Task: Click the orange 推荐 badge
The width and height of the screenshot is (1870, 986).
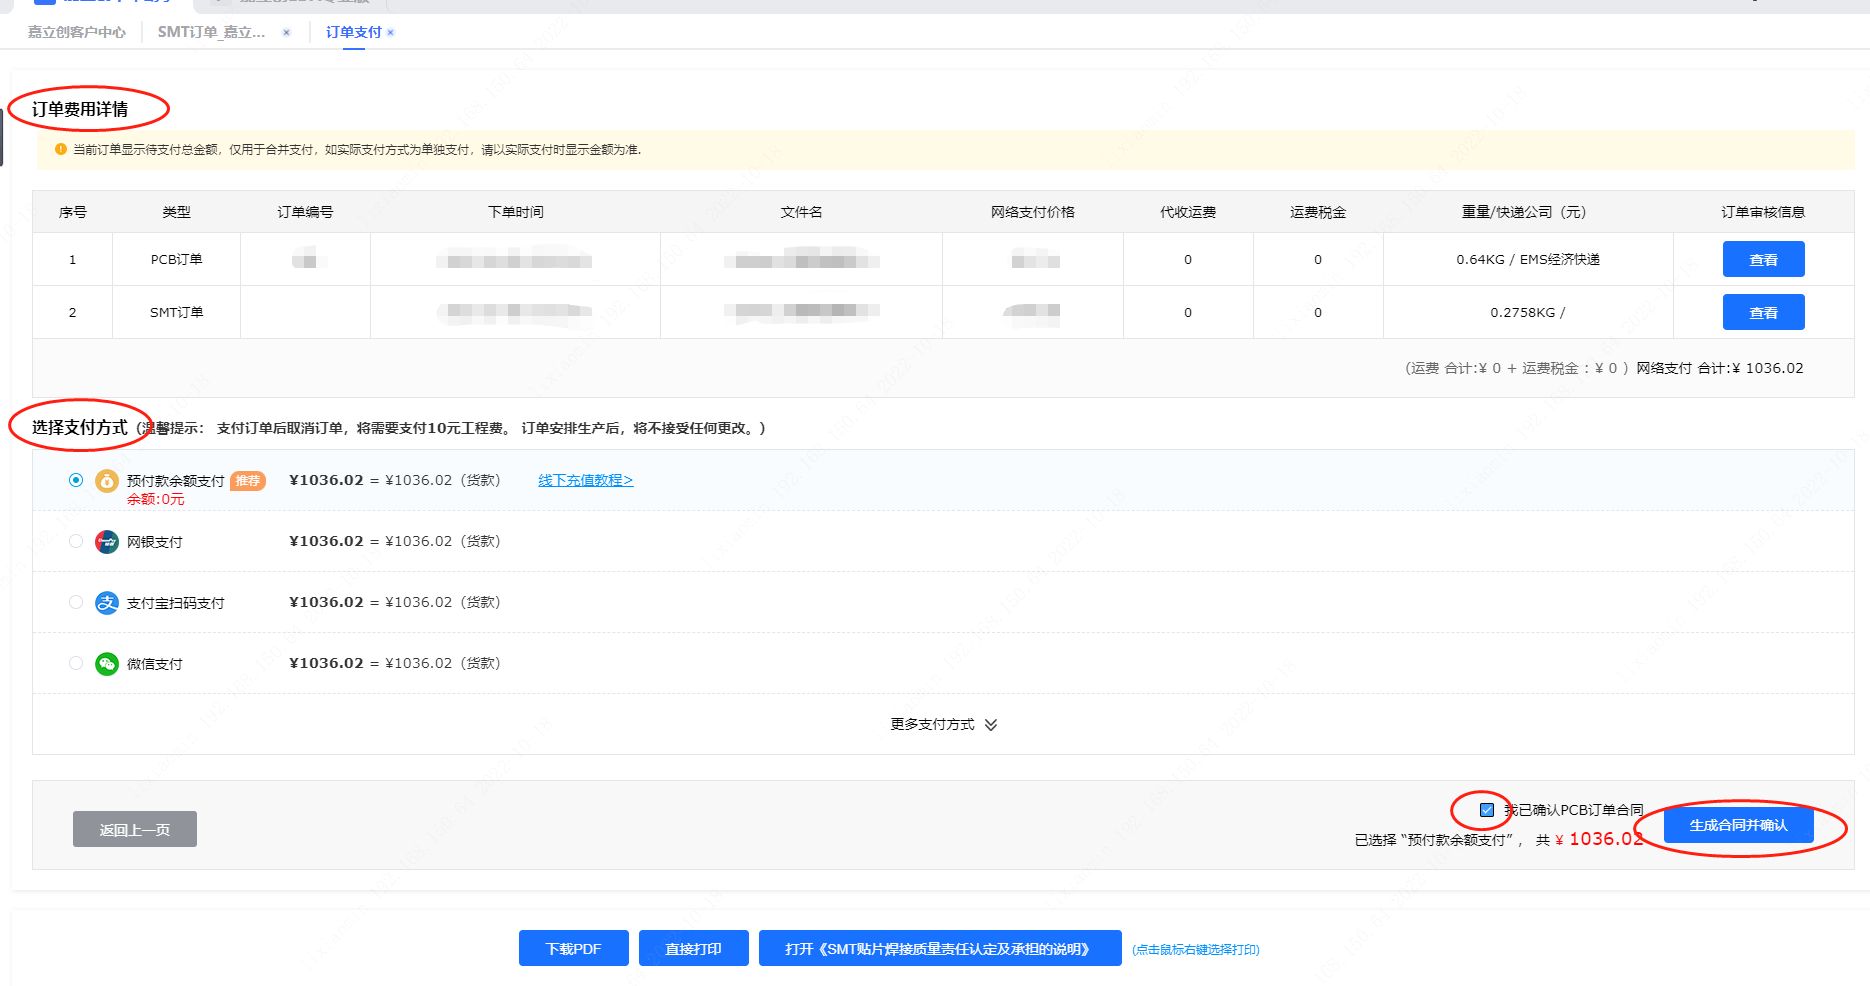Action: tap(248, 481)
